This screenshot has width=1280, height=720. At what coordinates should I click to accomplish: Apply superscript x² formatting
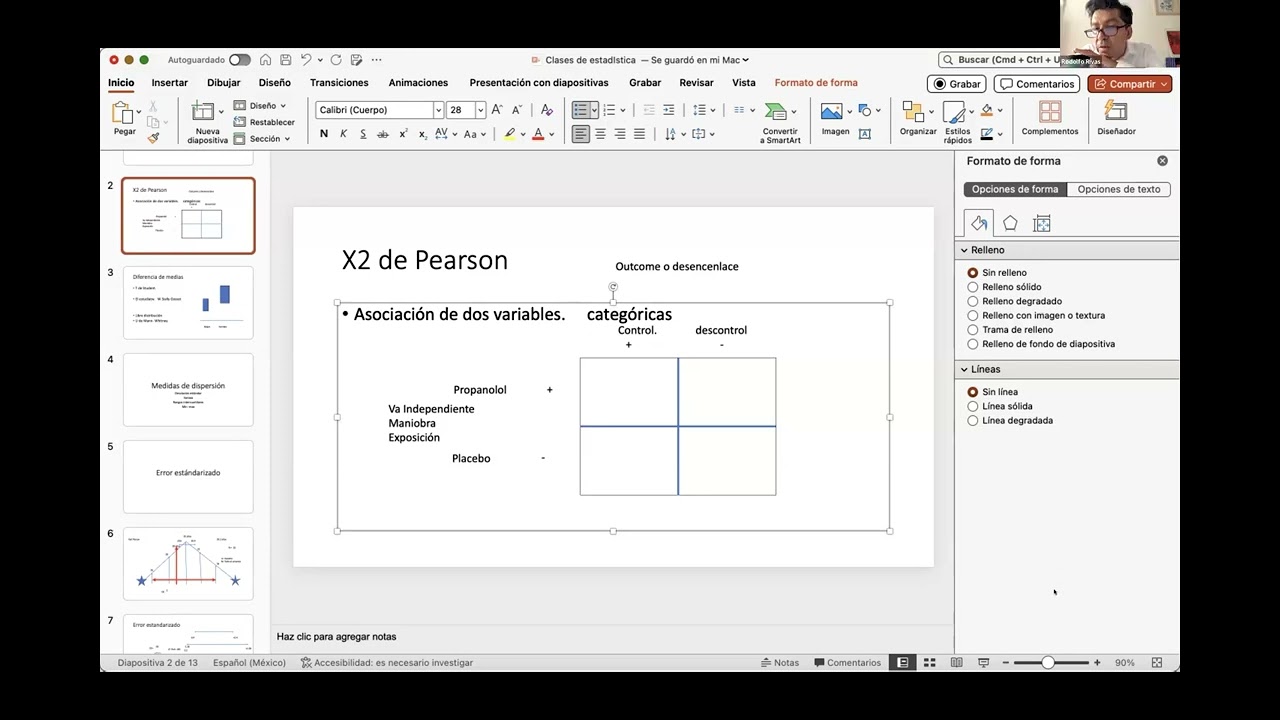[x=403, y=134]
